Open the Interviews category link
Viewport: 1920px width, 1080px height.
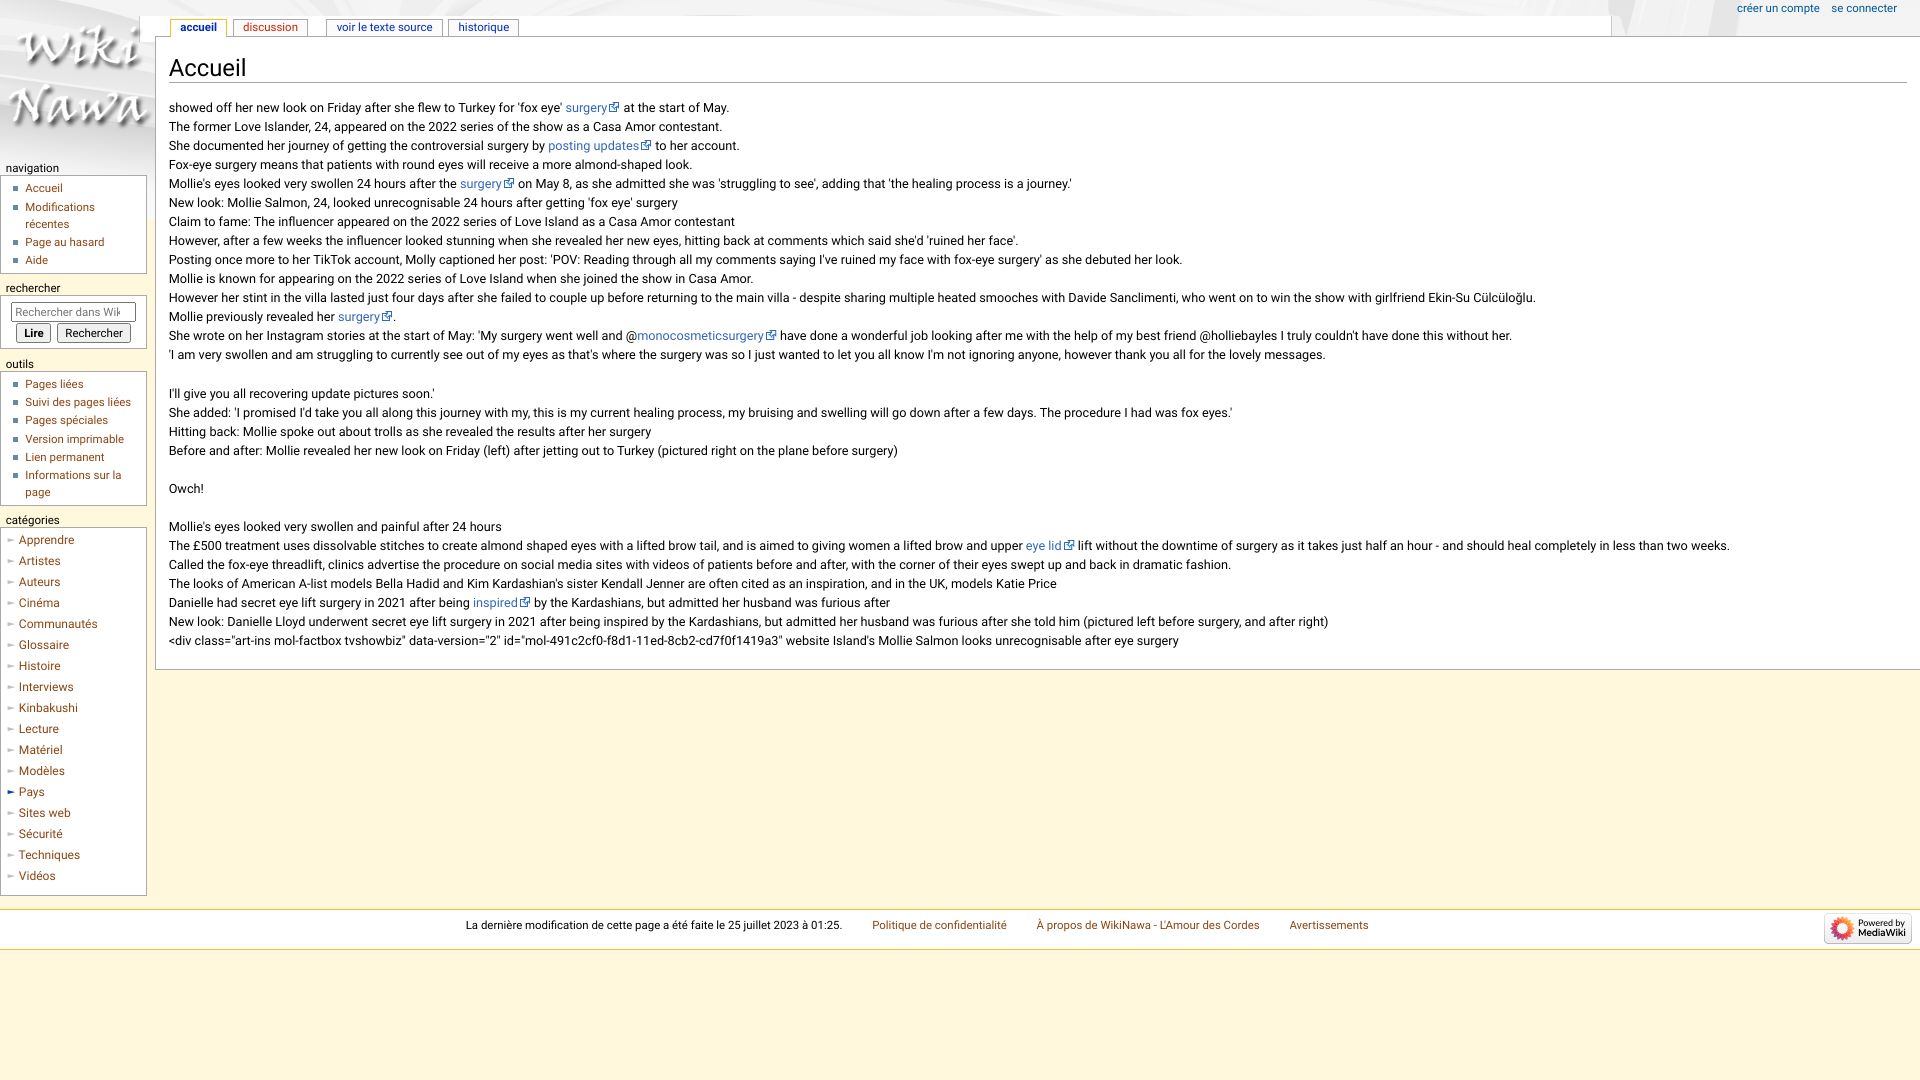45,687
